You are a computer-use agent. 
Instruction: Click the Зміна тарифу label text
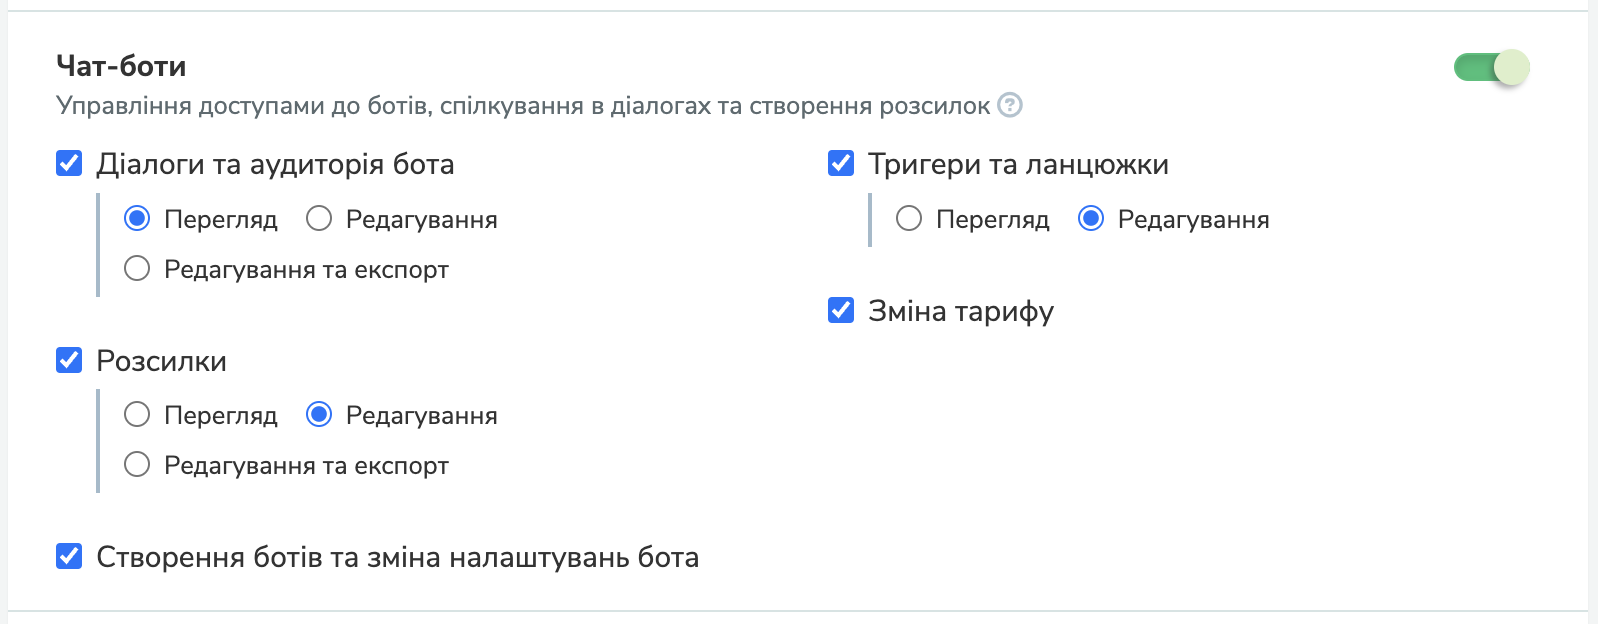[x=962, y=311]
